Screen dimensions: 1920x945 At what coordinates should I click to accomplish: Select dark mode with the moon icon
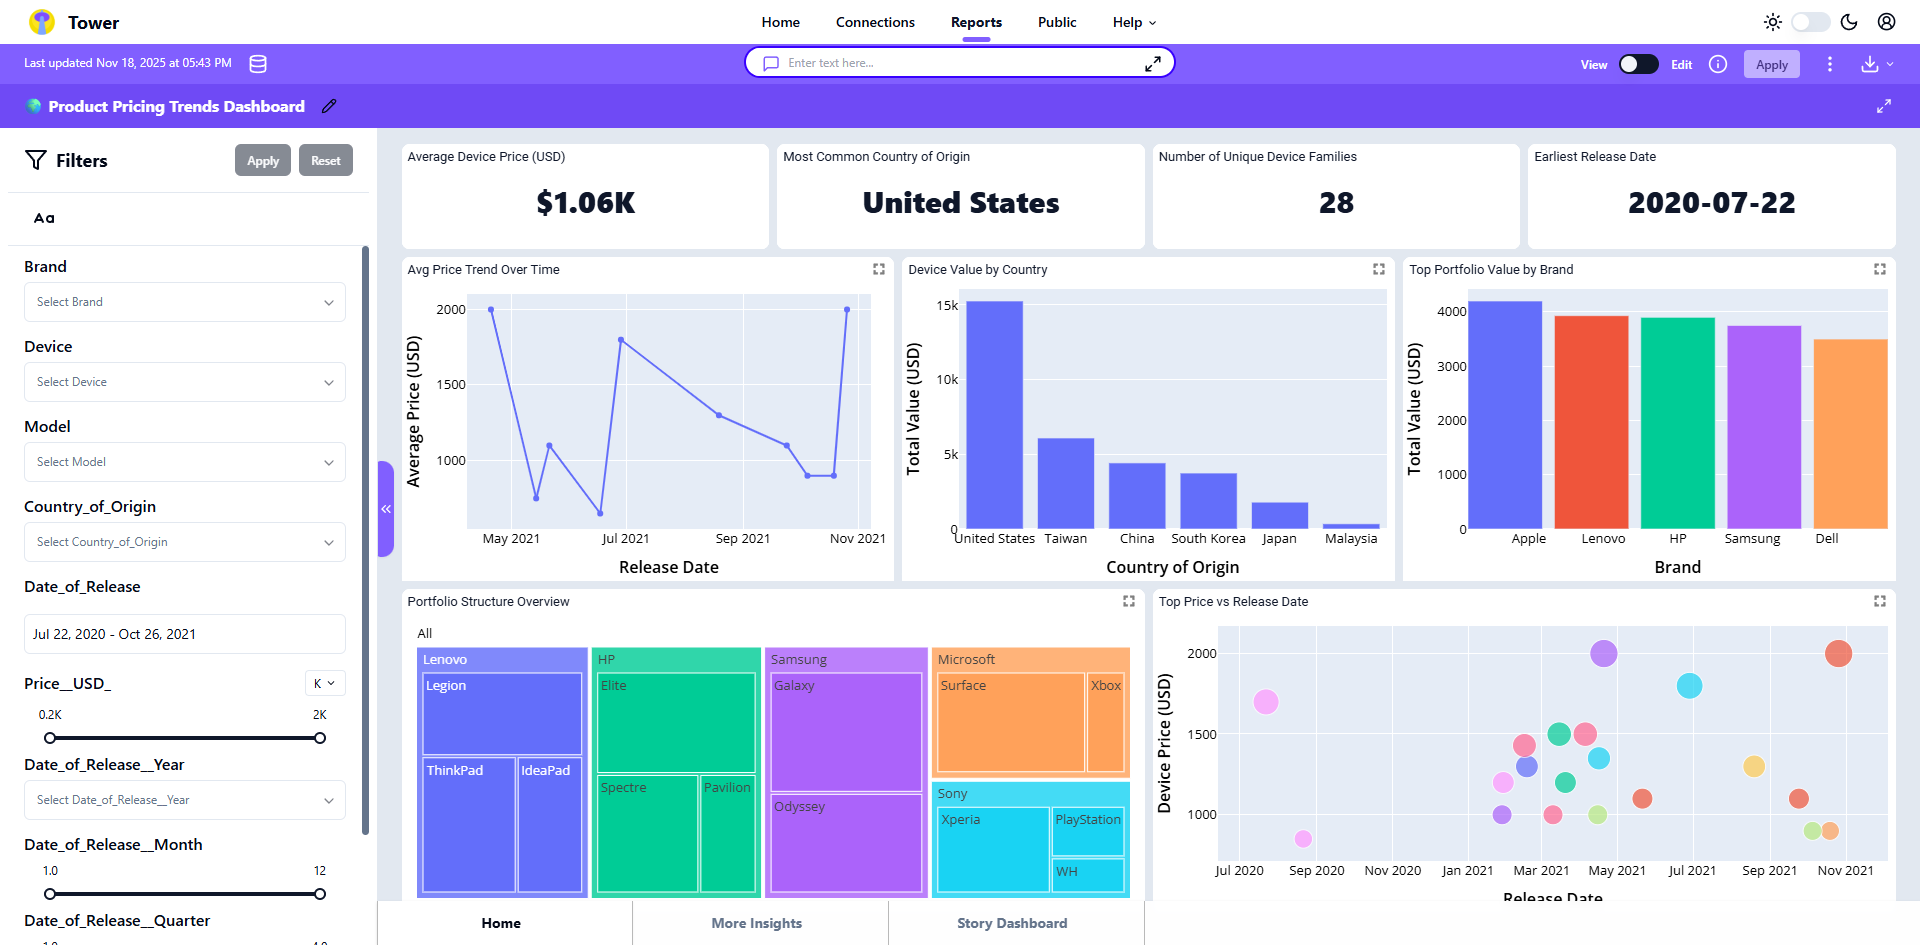pos(1848,22)
